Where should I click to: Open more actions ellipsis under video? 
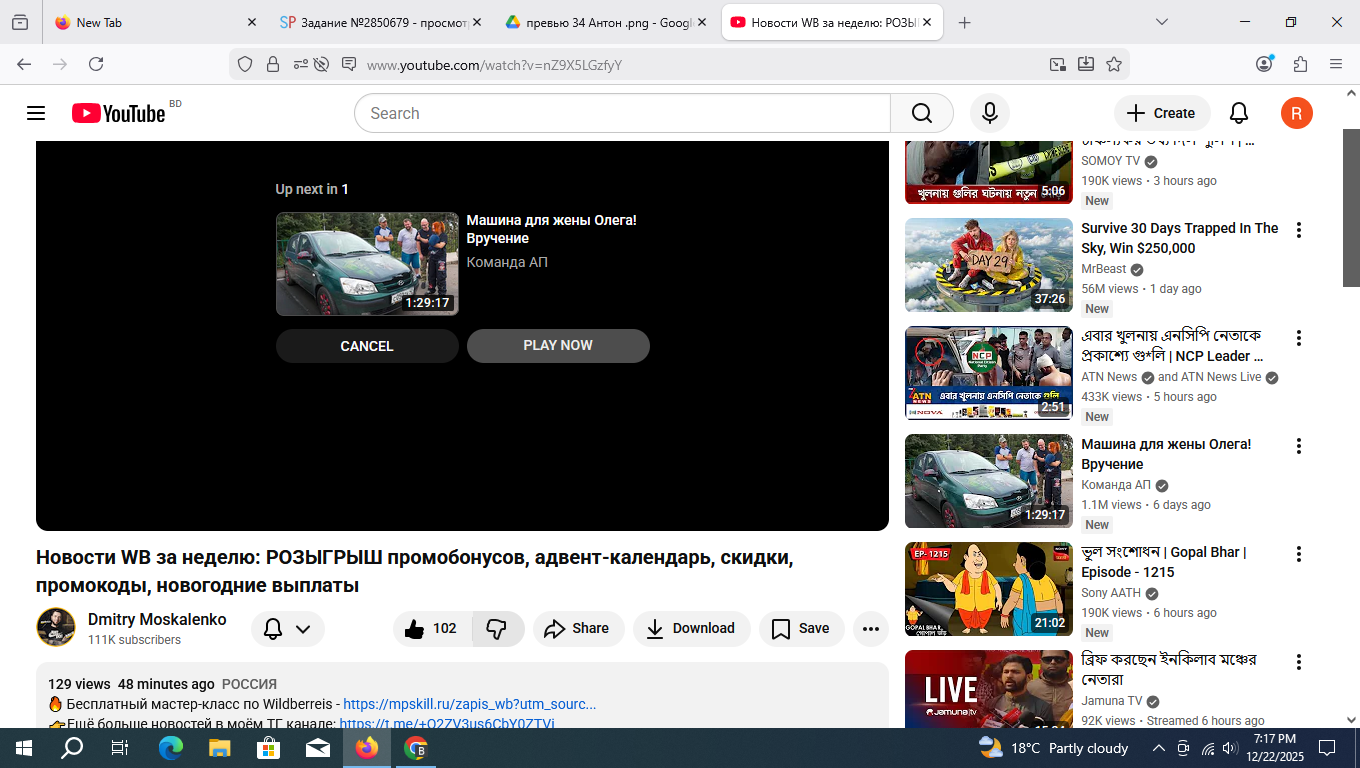pos(871,629)
